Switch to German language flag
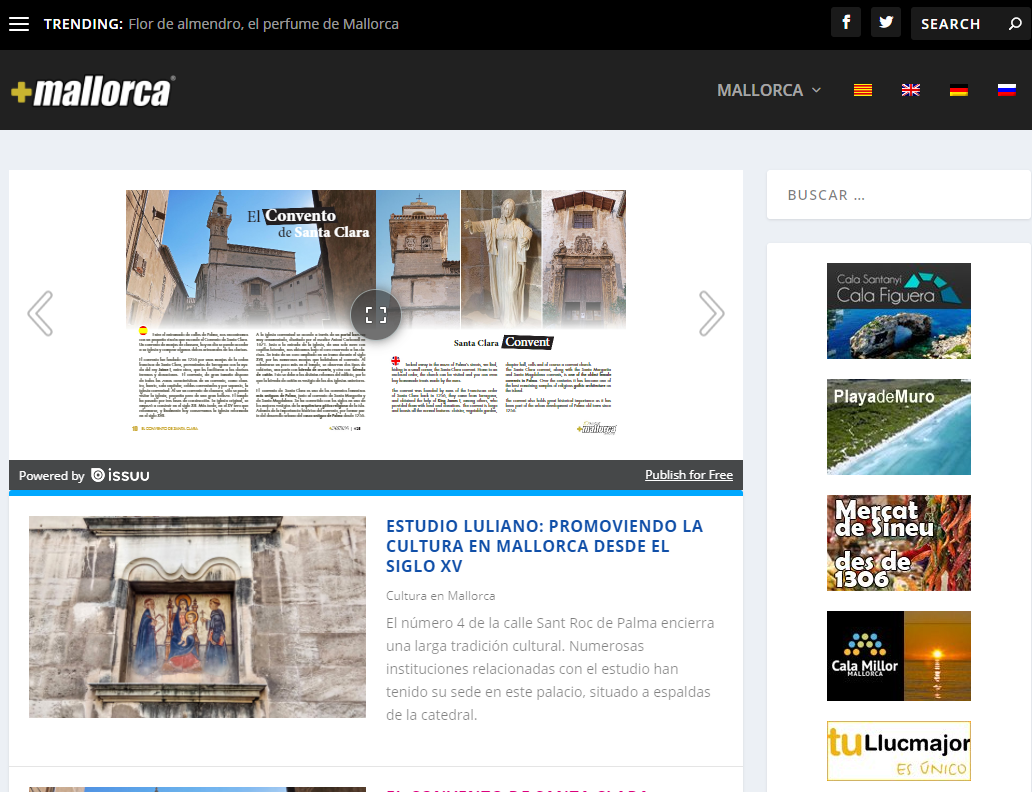This screenshot has width=1032, height=792. (x=959, y=90)
